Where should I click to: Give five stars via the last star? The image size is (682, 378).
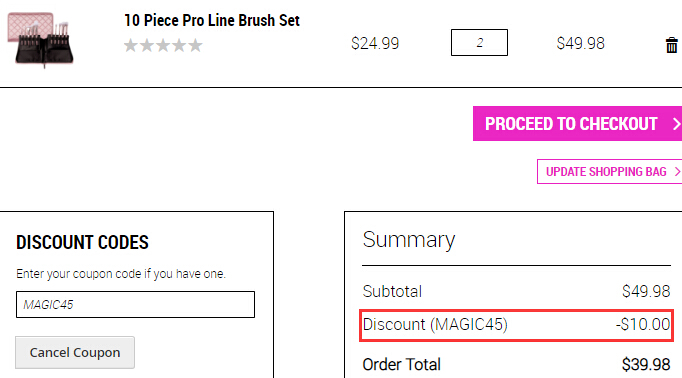click(x=195, y=45)
